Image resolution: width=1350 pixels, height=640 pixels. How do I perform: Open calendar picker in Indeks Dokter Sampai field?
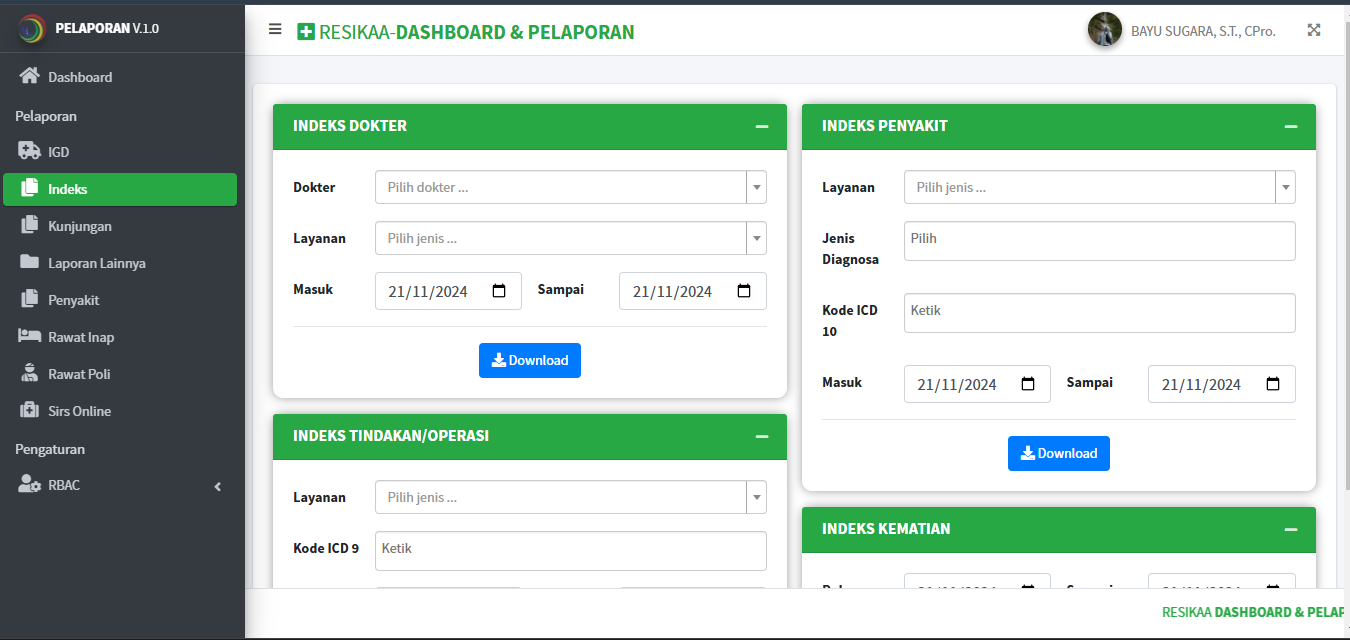(744, 291)
